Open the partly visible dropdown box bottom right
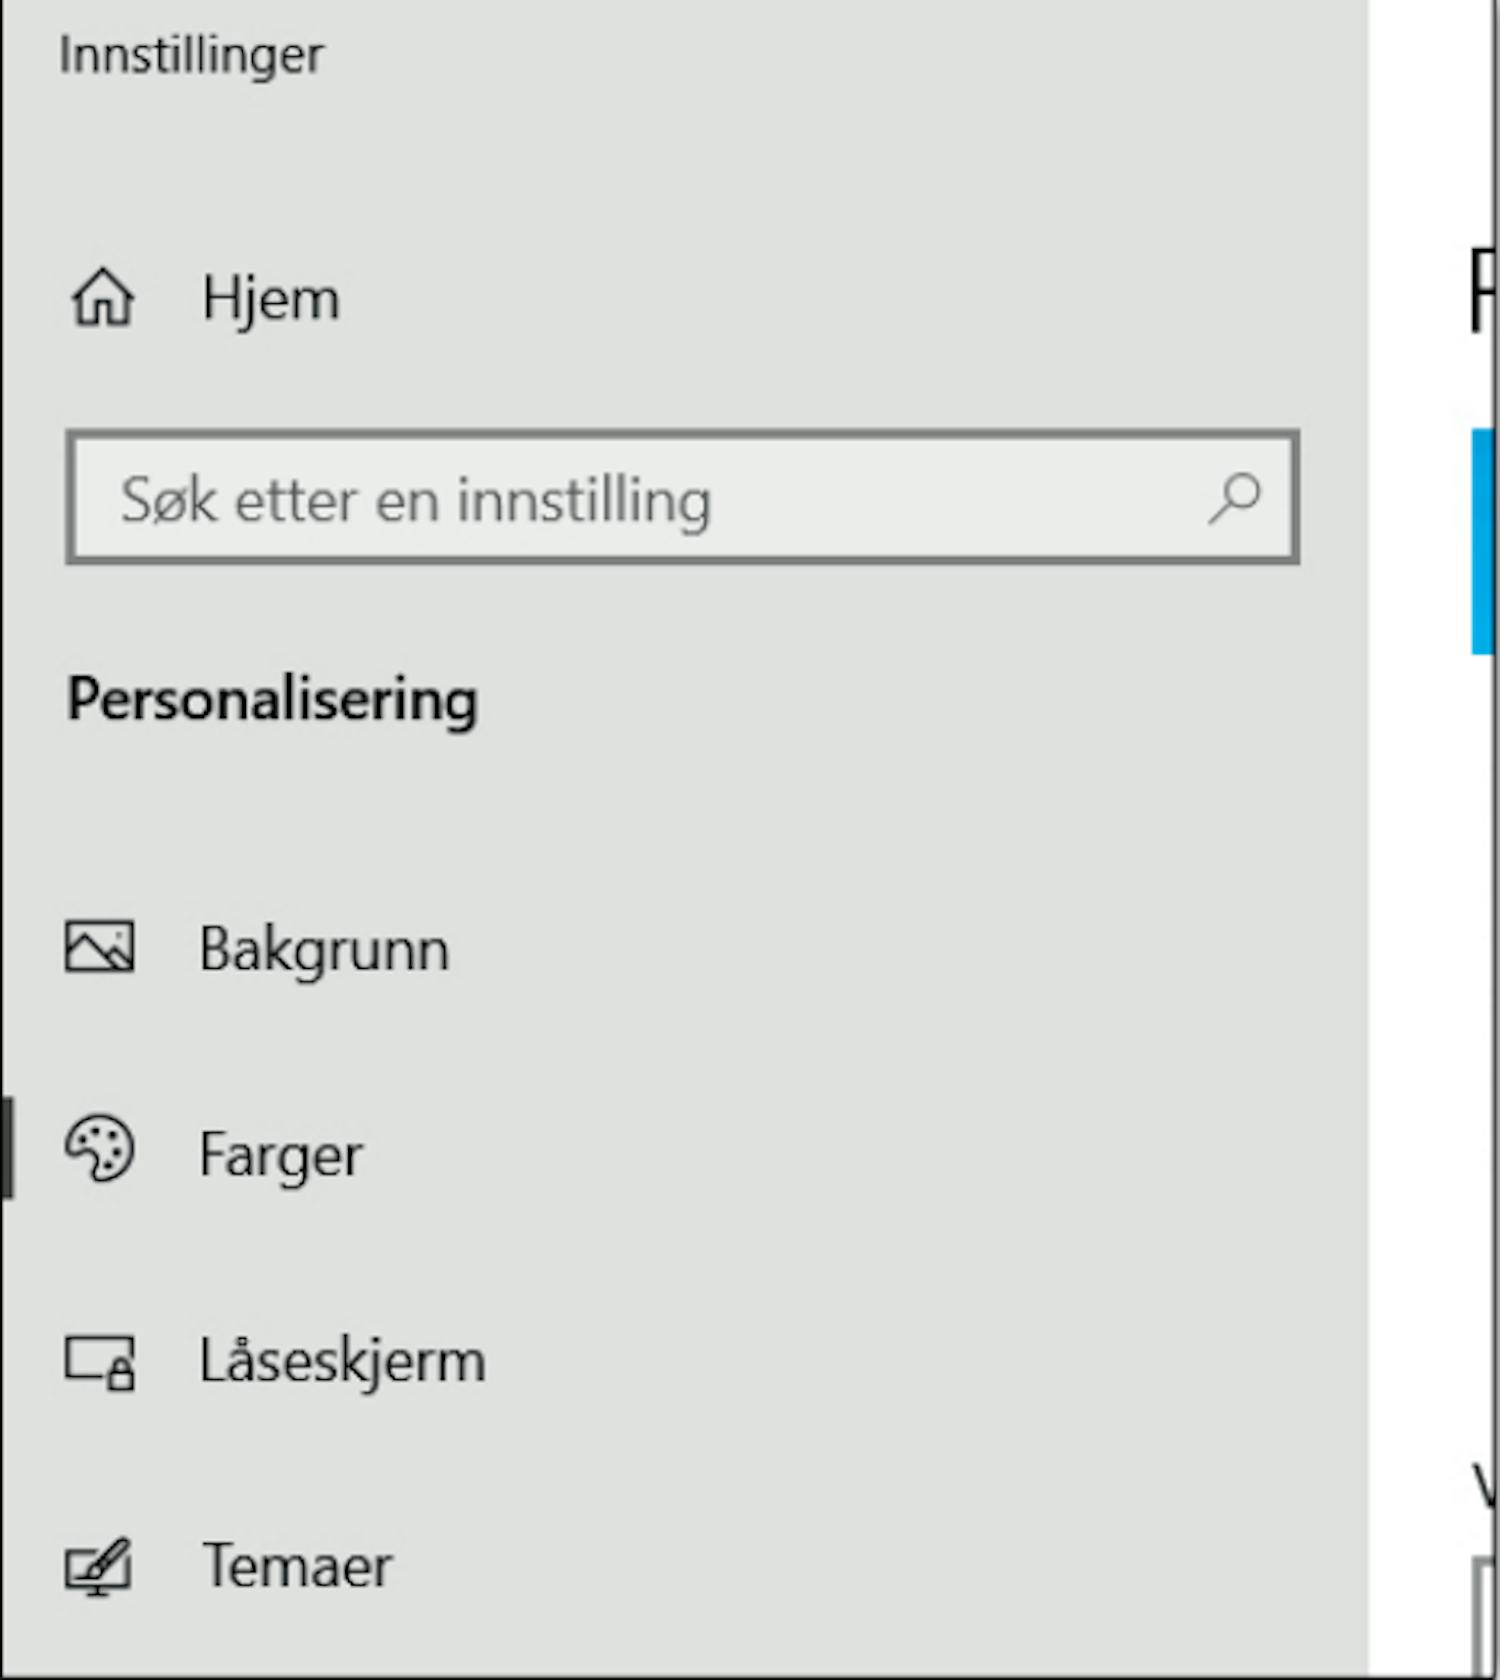This screenshot has height=1680, width=1500. tap(1484, 1615)
